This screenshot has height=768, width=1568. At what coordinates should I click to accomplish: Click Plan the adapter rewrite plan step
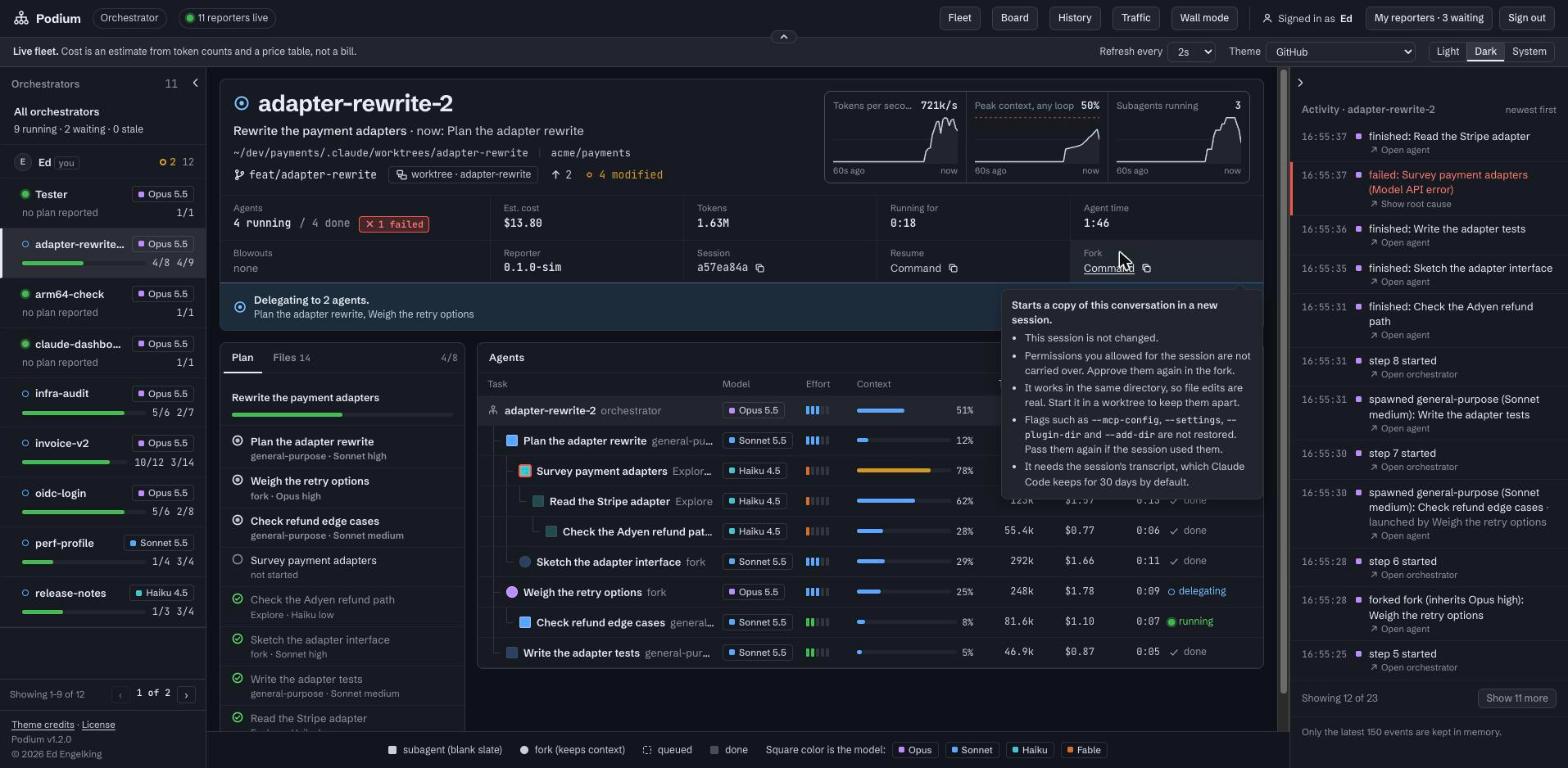coord(342,448)
